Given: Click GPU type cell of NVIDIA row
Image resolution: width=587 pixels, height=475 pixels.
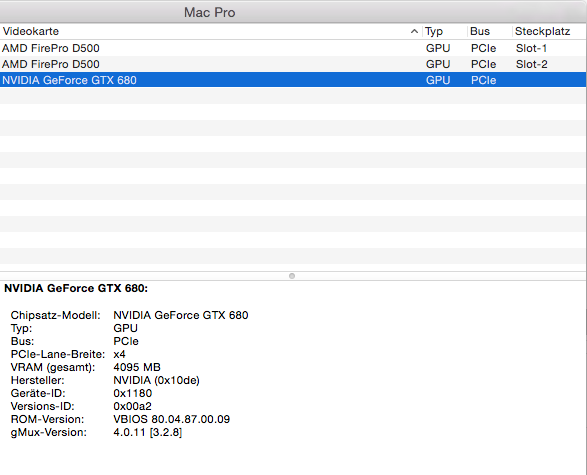Looking at the screenshot, I should click(x=438, y=80).
